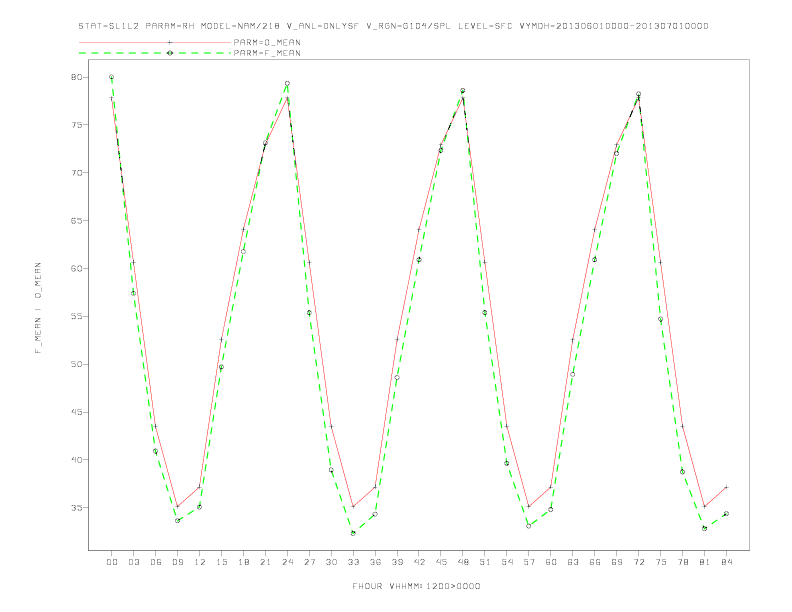Click the y-axis label F_MEAN | O_MEAN
The image size is (792, 612).
pos(38,308)
